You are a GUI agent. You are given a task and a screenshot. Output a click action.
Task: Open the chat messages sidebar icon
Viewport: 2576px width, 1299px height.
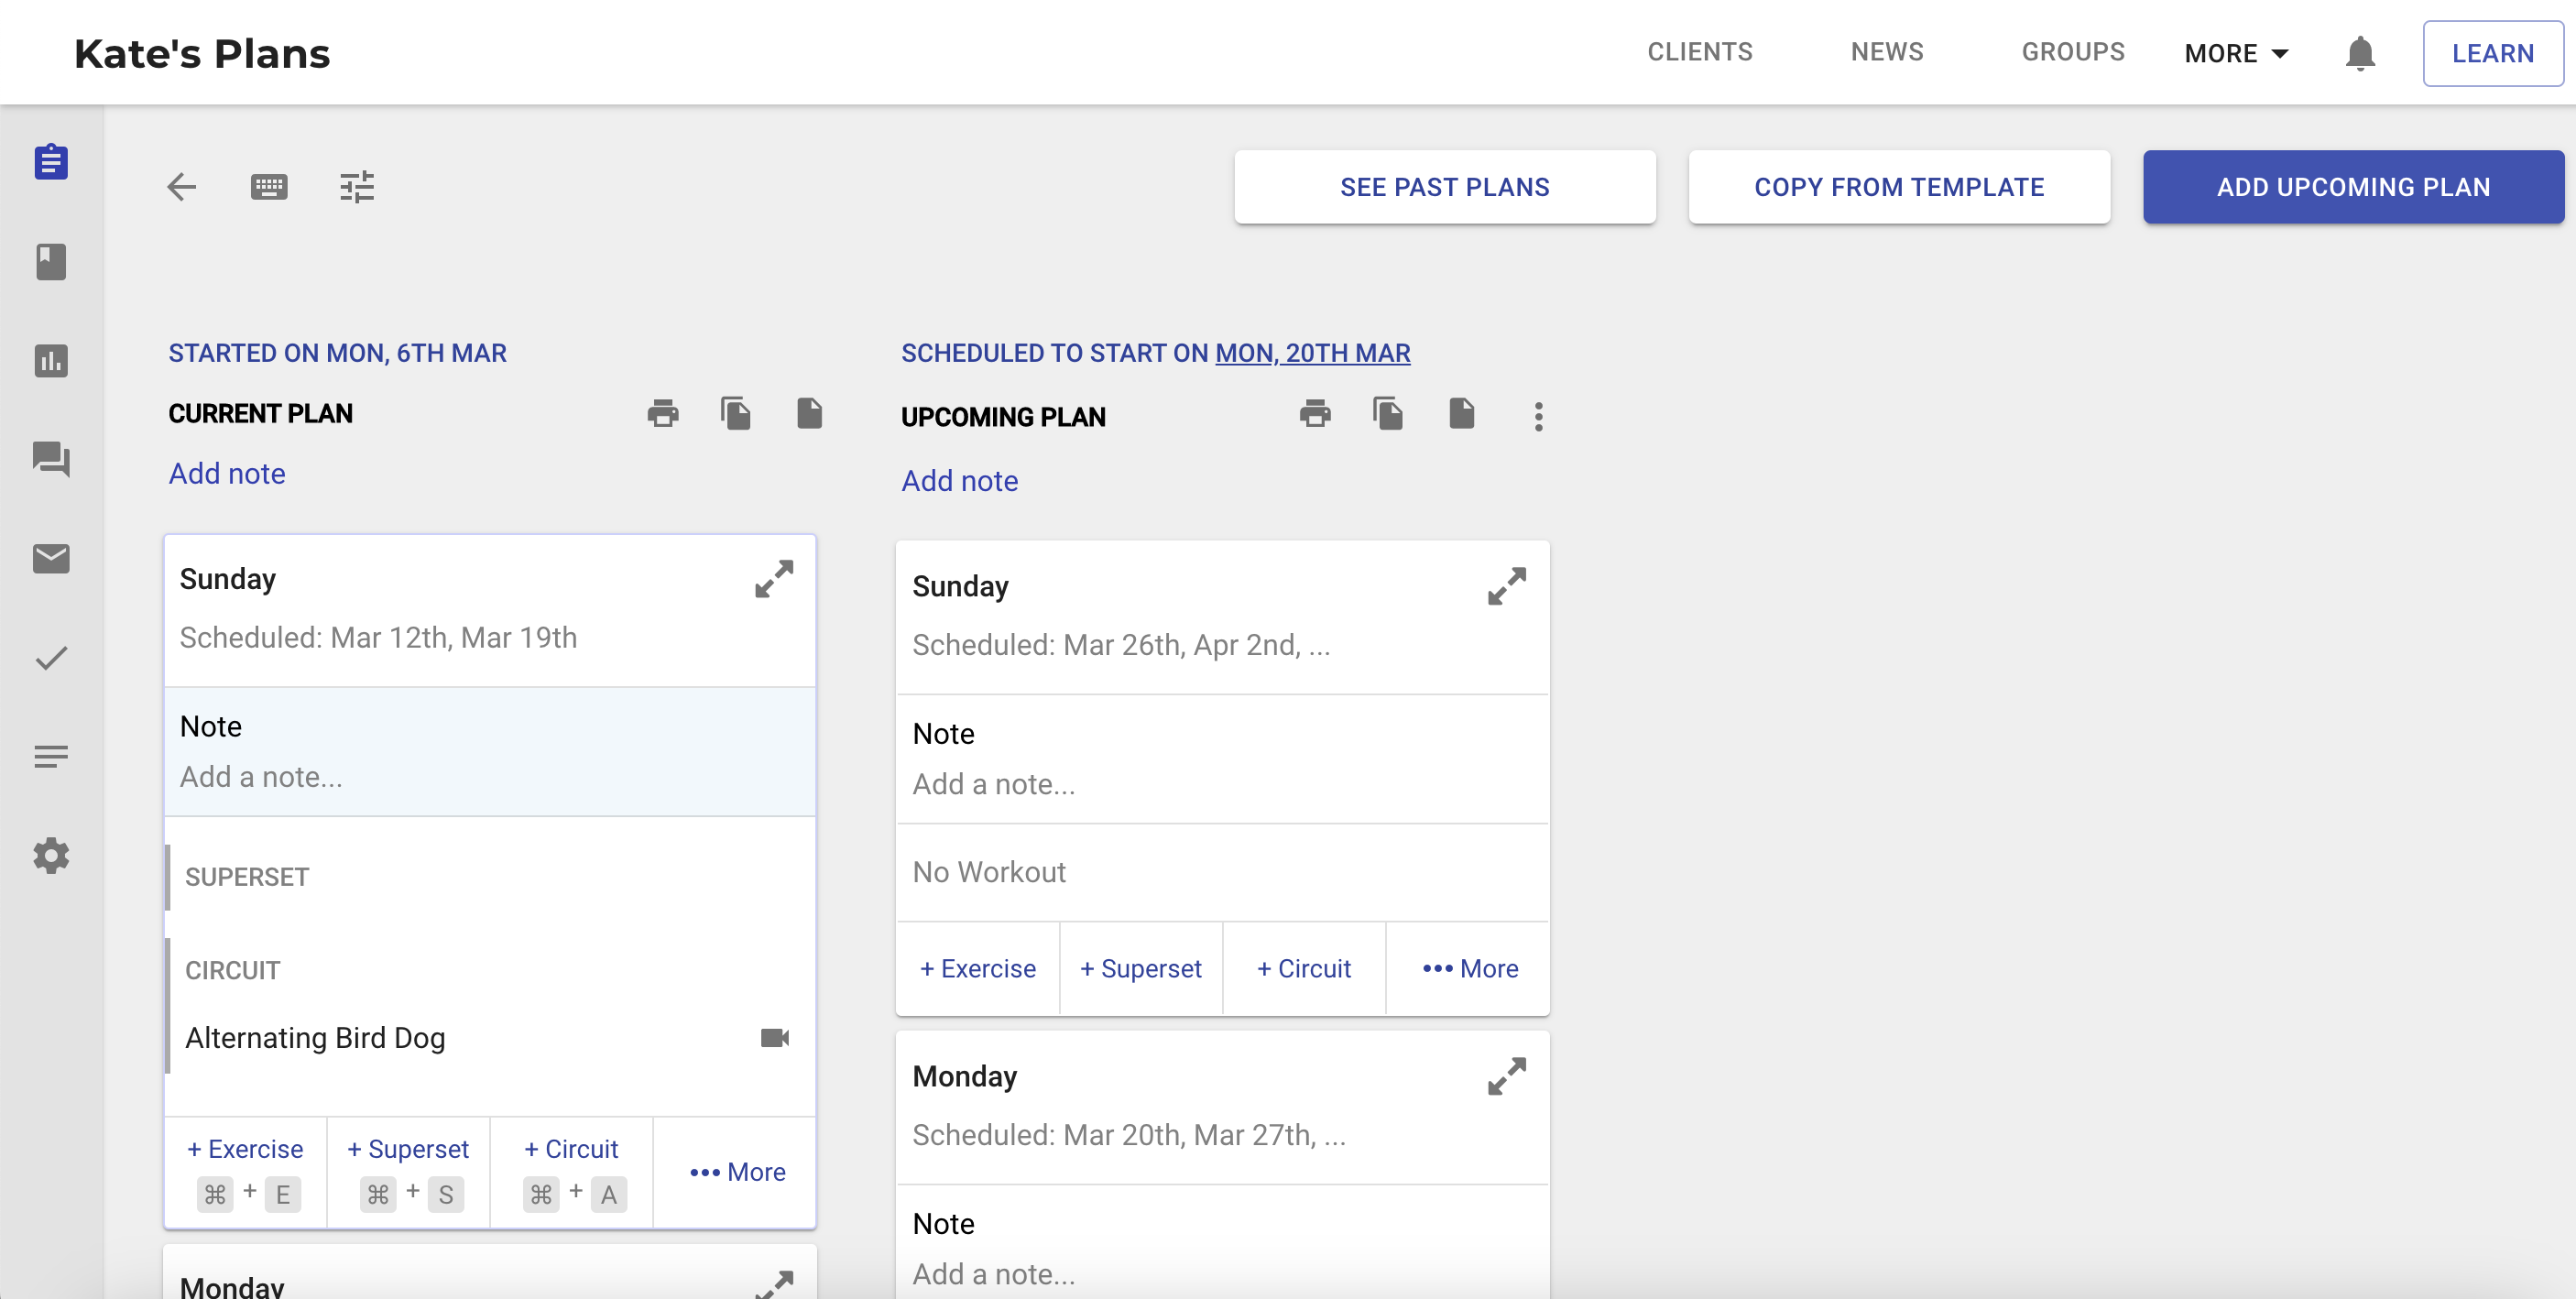[x=51, y=459]
